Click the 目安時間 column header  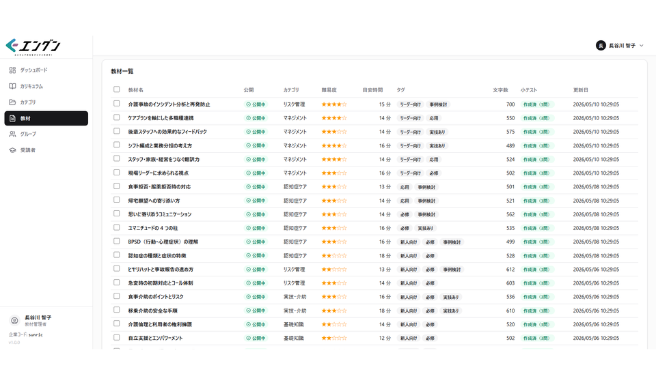point(373,90)
